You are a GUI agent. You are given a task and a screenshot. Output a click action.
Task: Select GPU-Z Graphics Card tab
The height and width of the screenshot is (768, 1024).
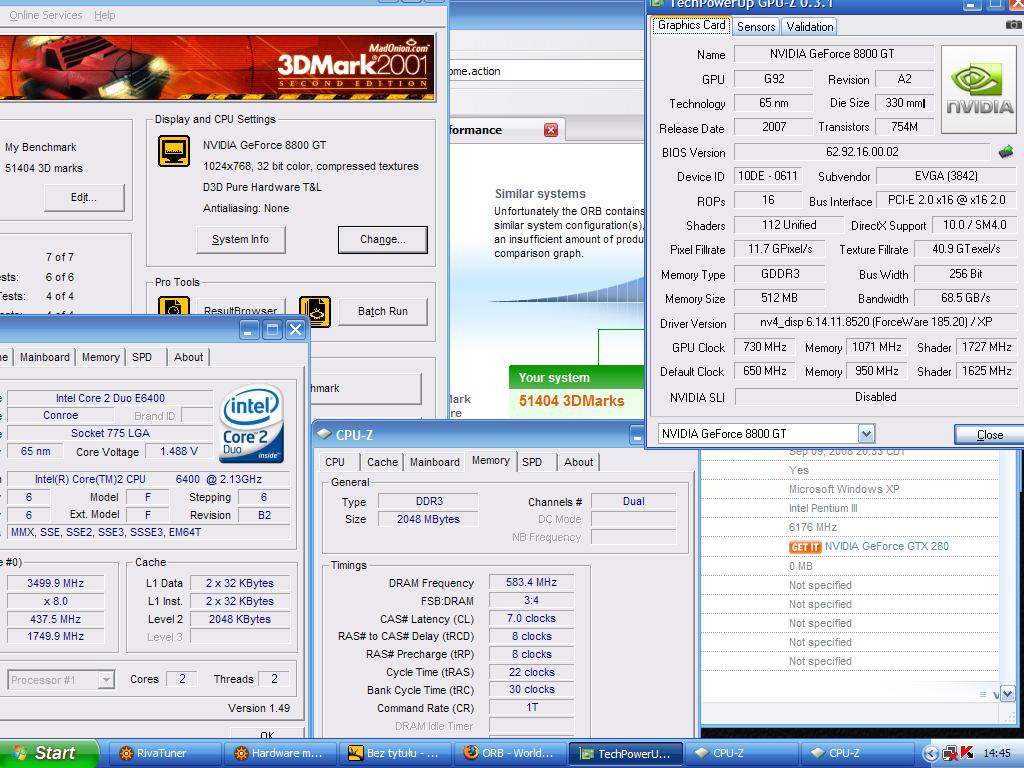pos(692,25)
